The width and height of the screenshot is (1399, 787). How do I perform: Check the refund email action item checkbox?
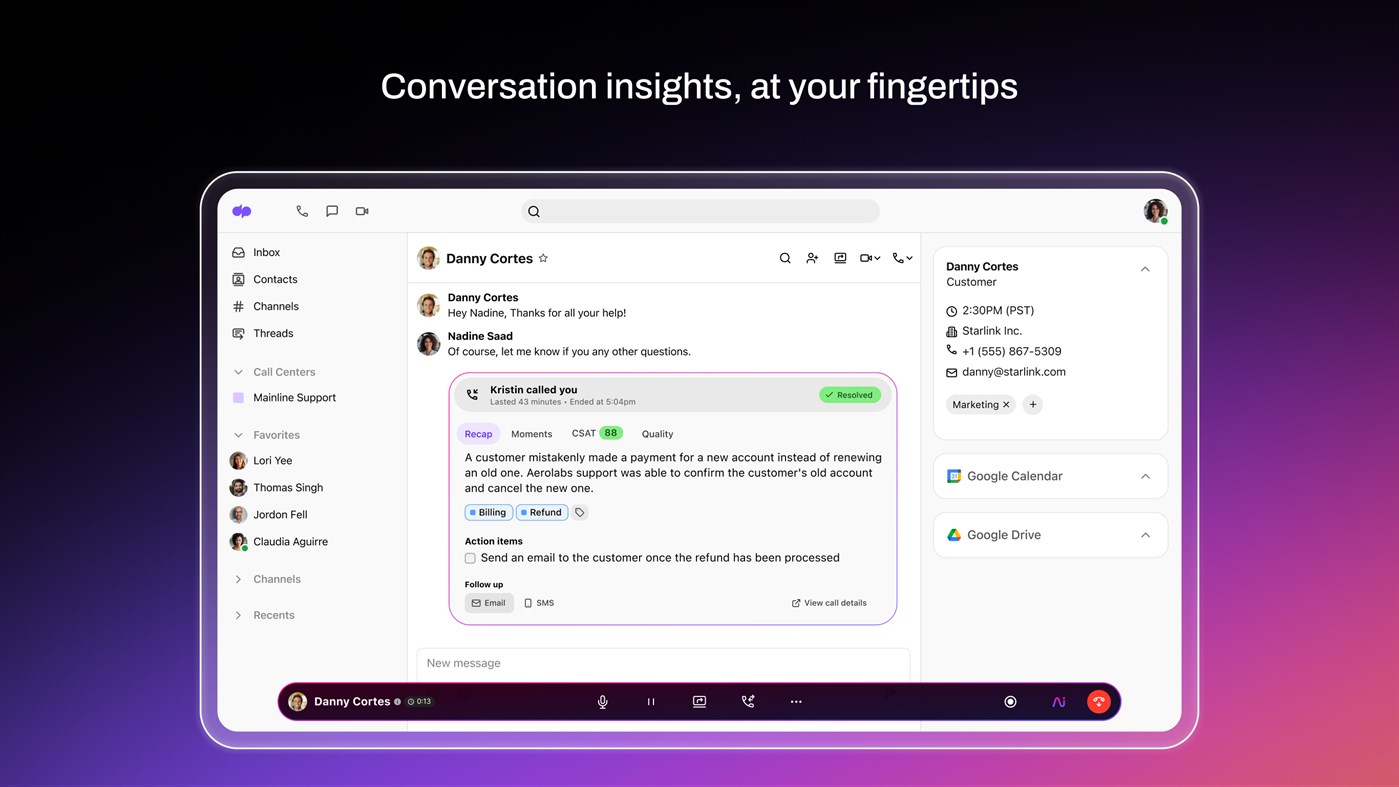(x=470, y=558)
